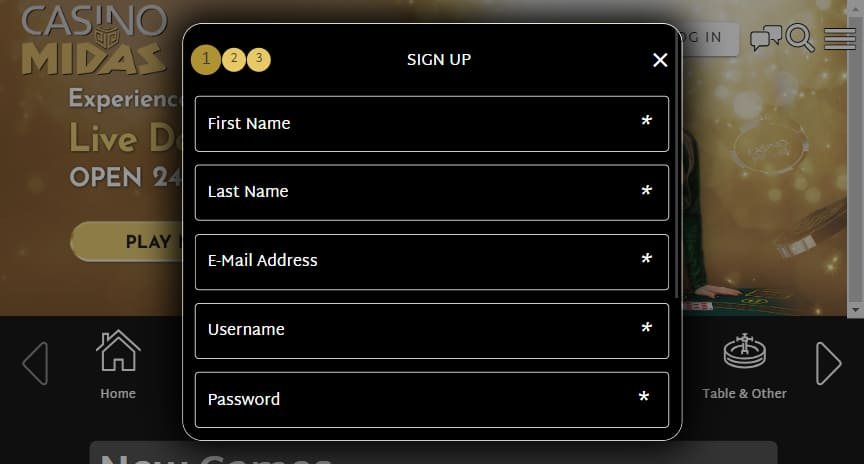The image size is (864, 464).
Task: Focus the Last Name field
Action: tap(432, 192)
